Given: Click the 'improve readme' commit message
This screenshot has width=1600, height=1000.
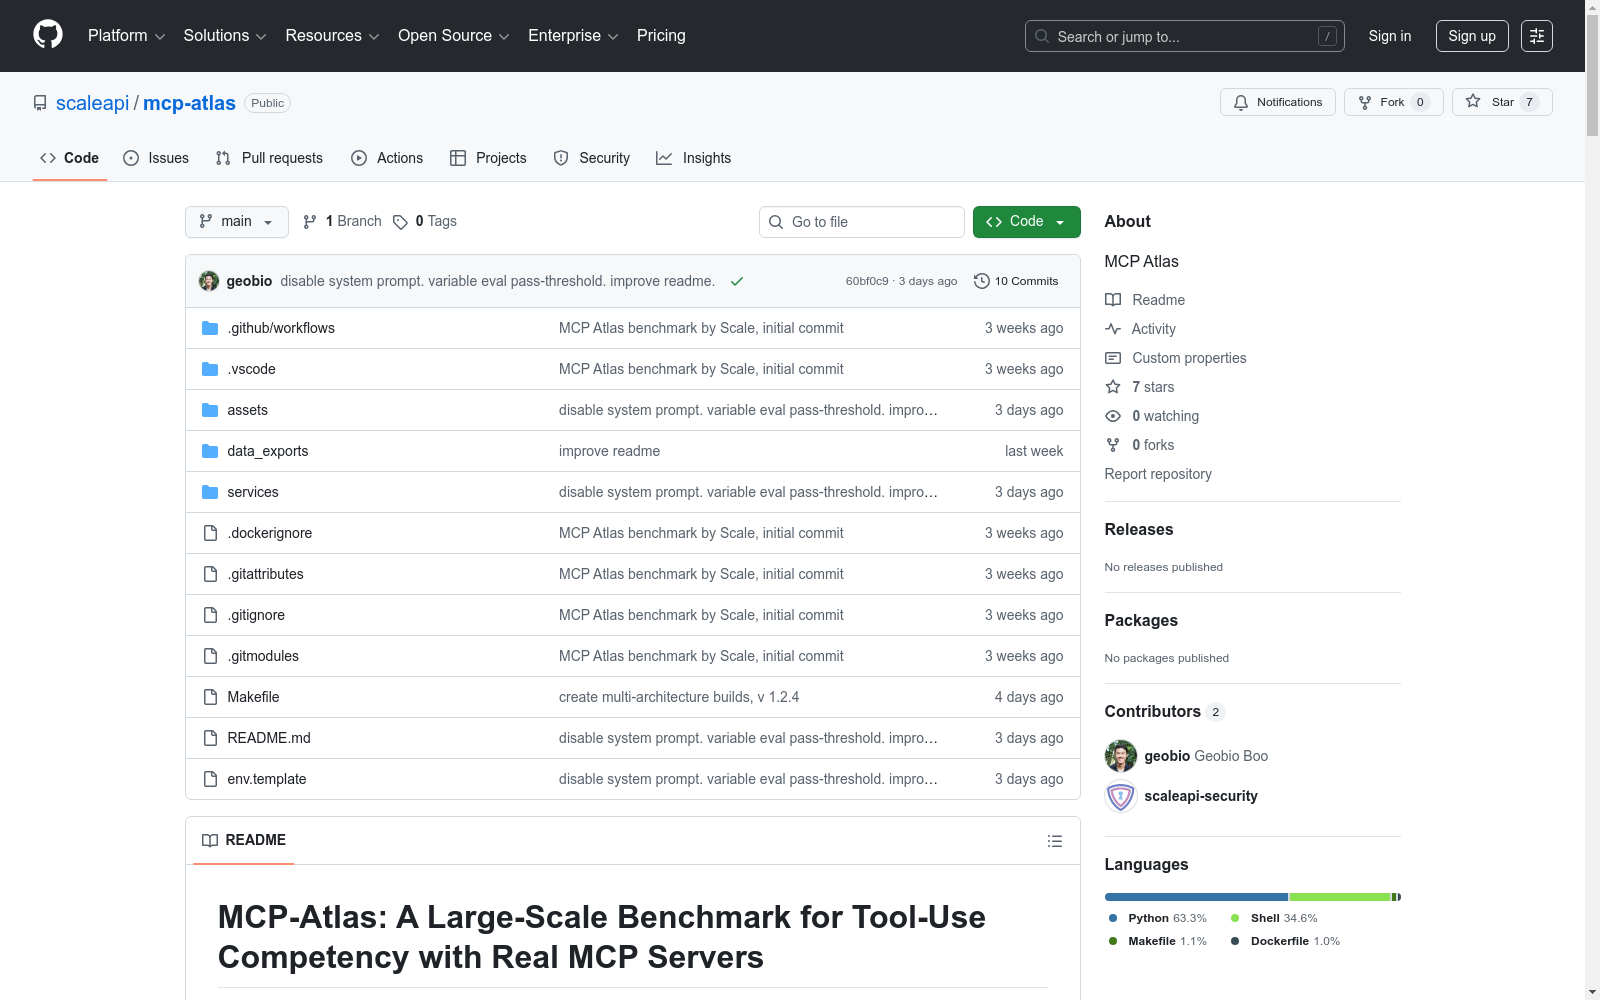Looking at the screenshot, I should pyautogui.click(x=609, y=451).
